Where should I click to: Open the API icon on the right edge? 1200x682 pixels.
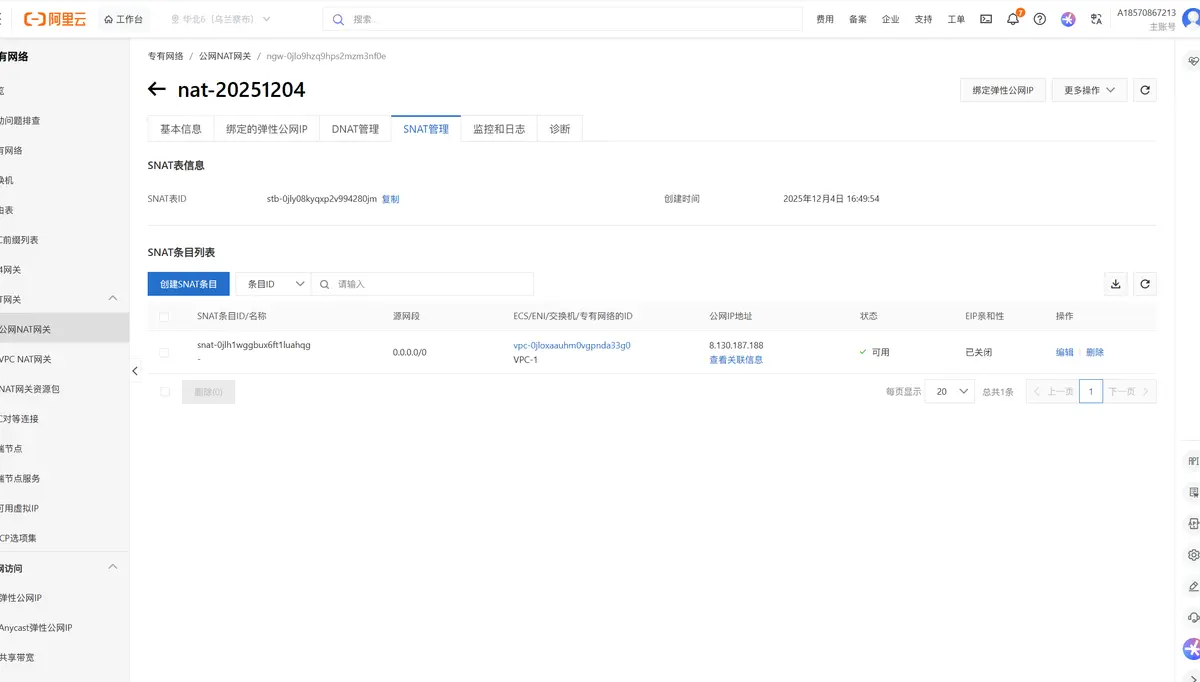click(x=1193, y=462)
